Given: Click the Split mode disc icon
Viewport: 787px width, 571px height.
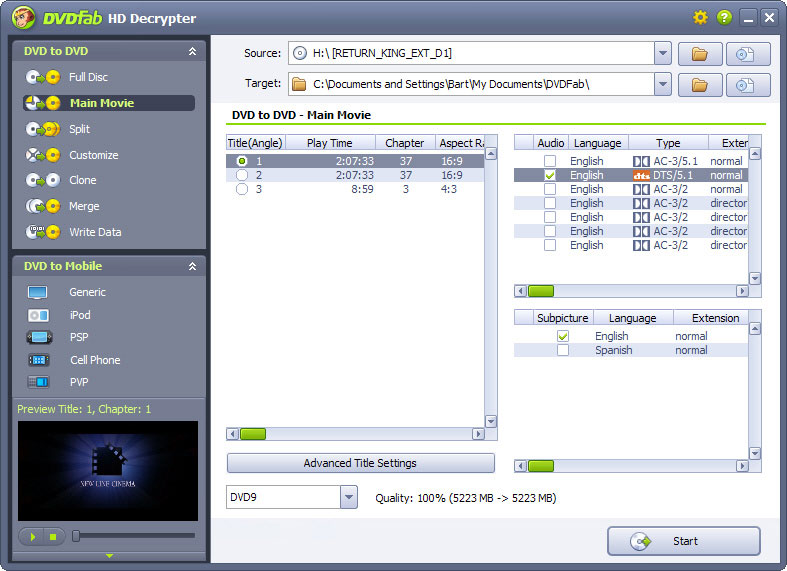Looking at the screenshot, I should [43, 129].
